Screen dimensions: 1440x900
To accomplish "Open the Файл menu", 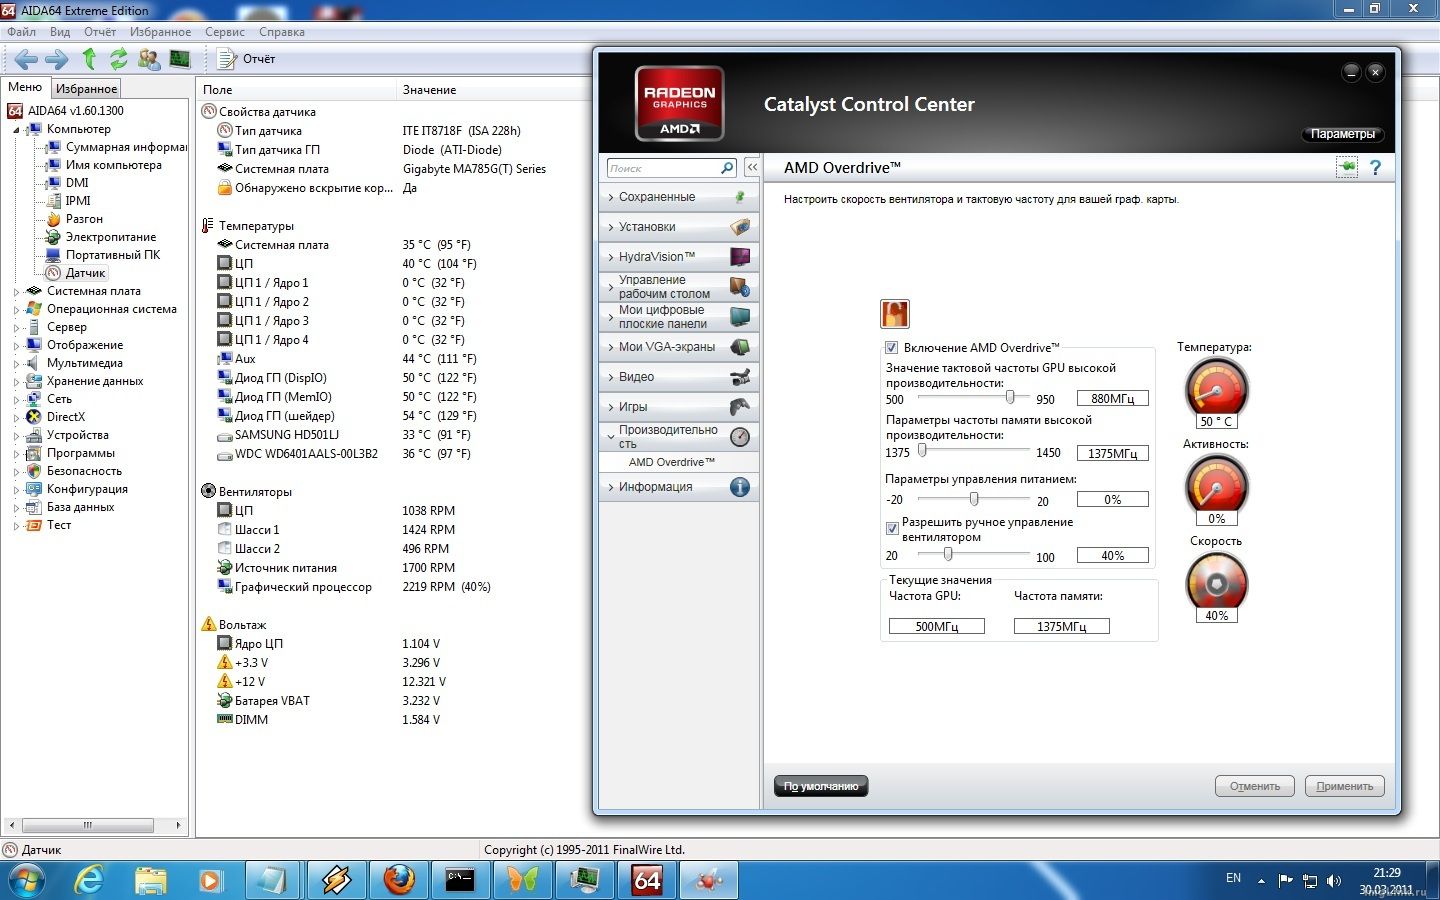I will (x=21, y=32).
